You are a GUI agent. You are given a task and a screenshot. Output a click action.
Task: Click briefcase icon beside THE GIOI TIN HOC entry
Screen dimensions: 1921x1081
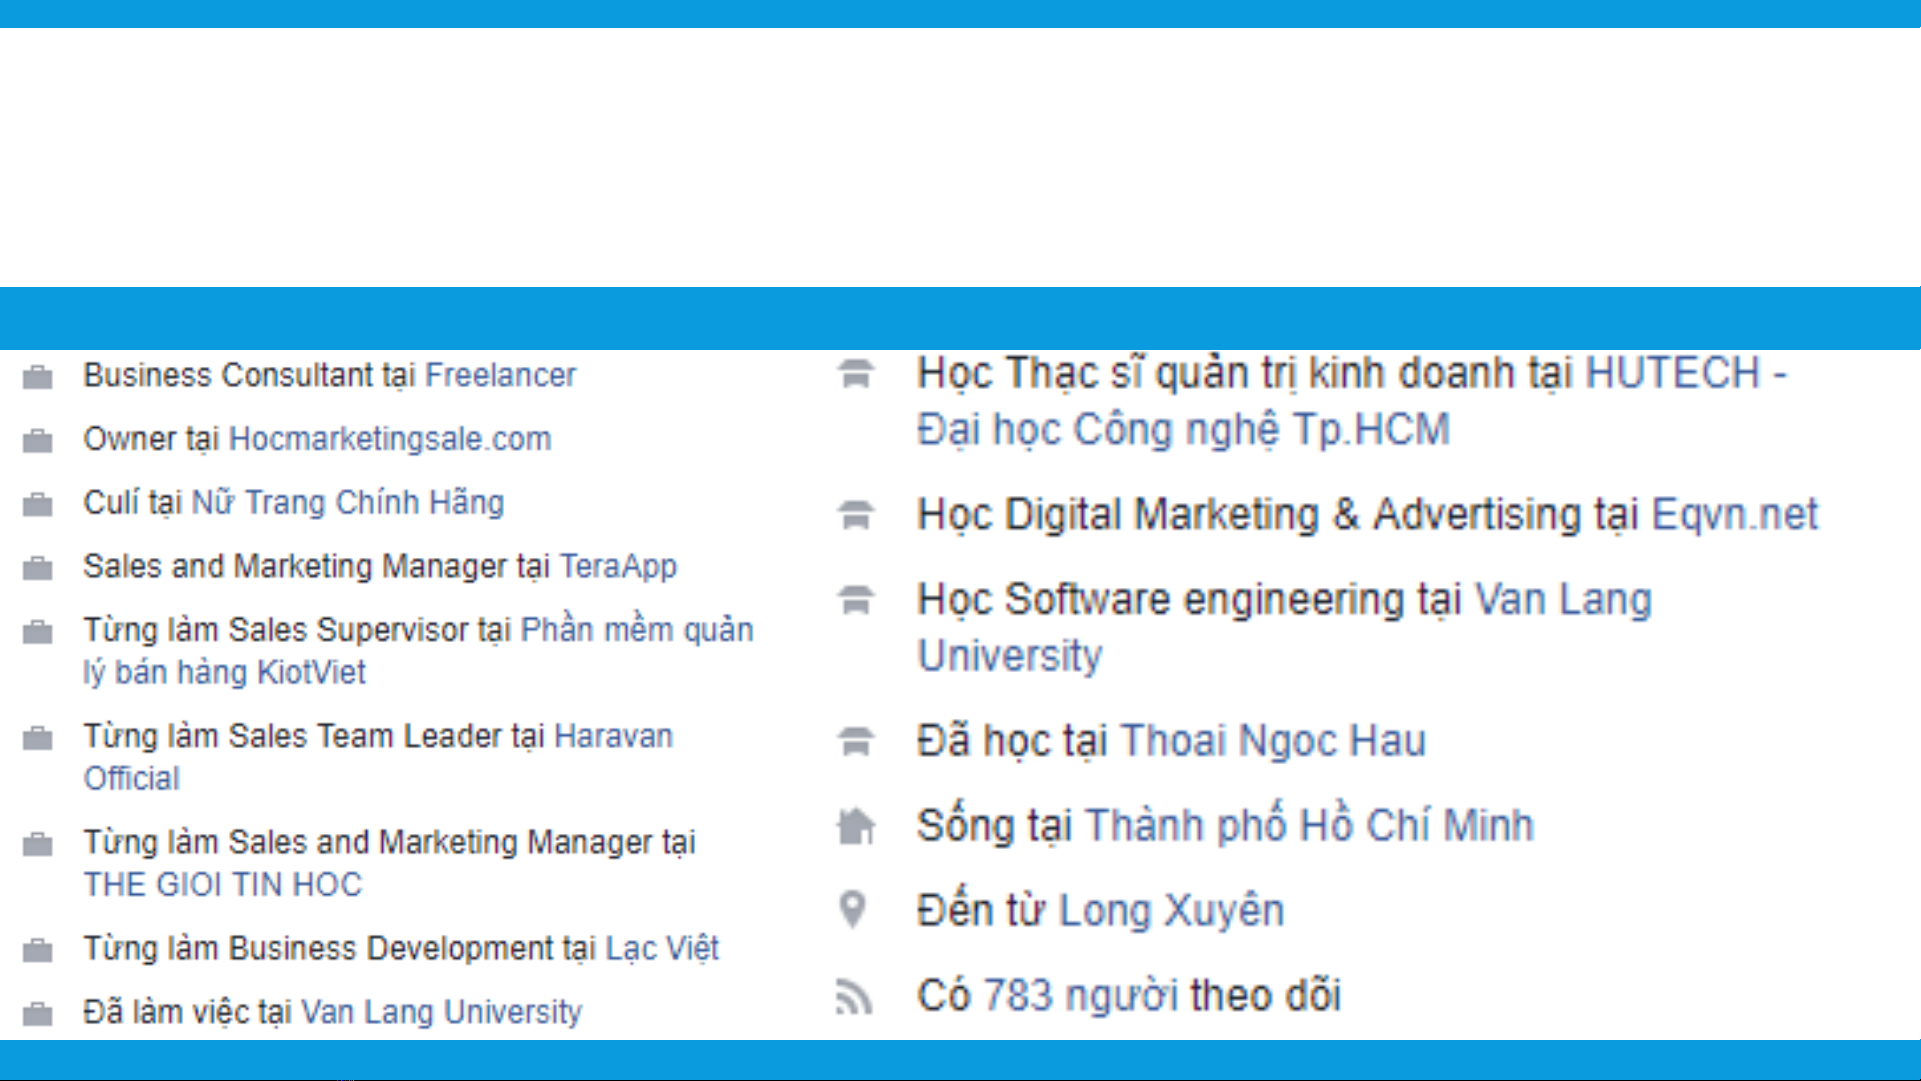pos(38,844)
